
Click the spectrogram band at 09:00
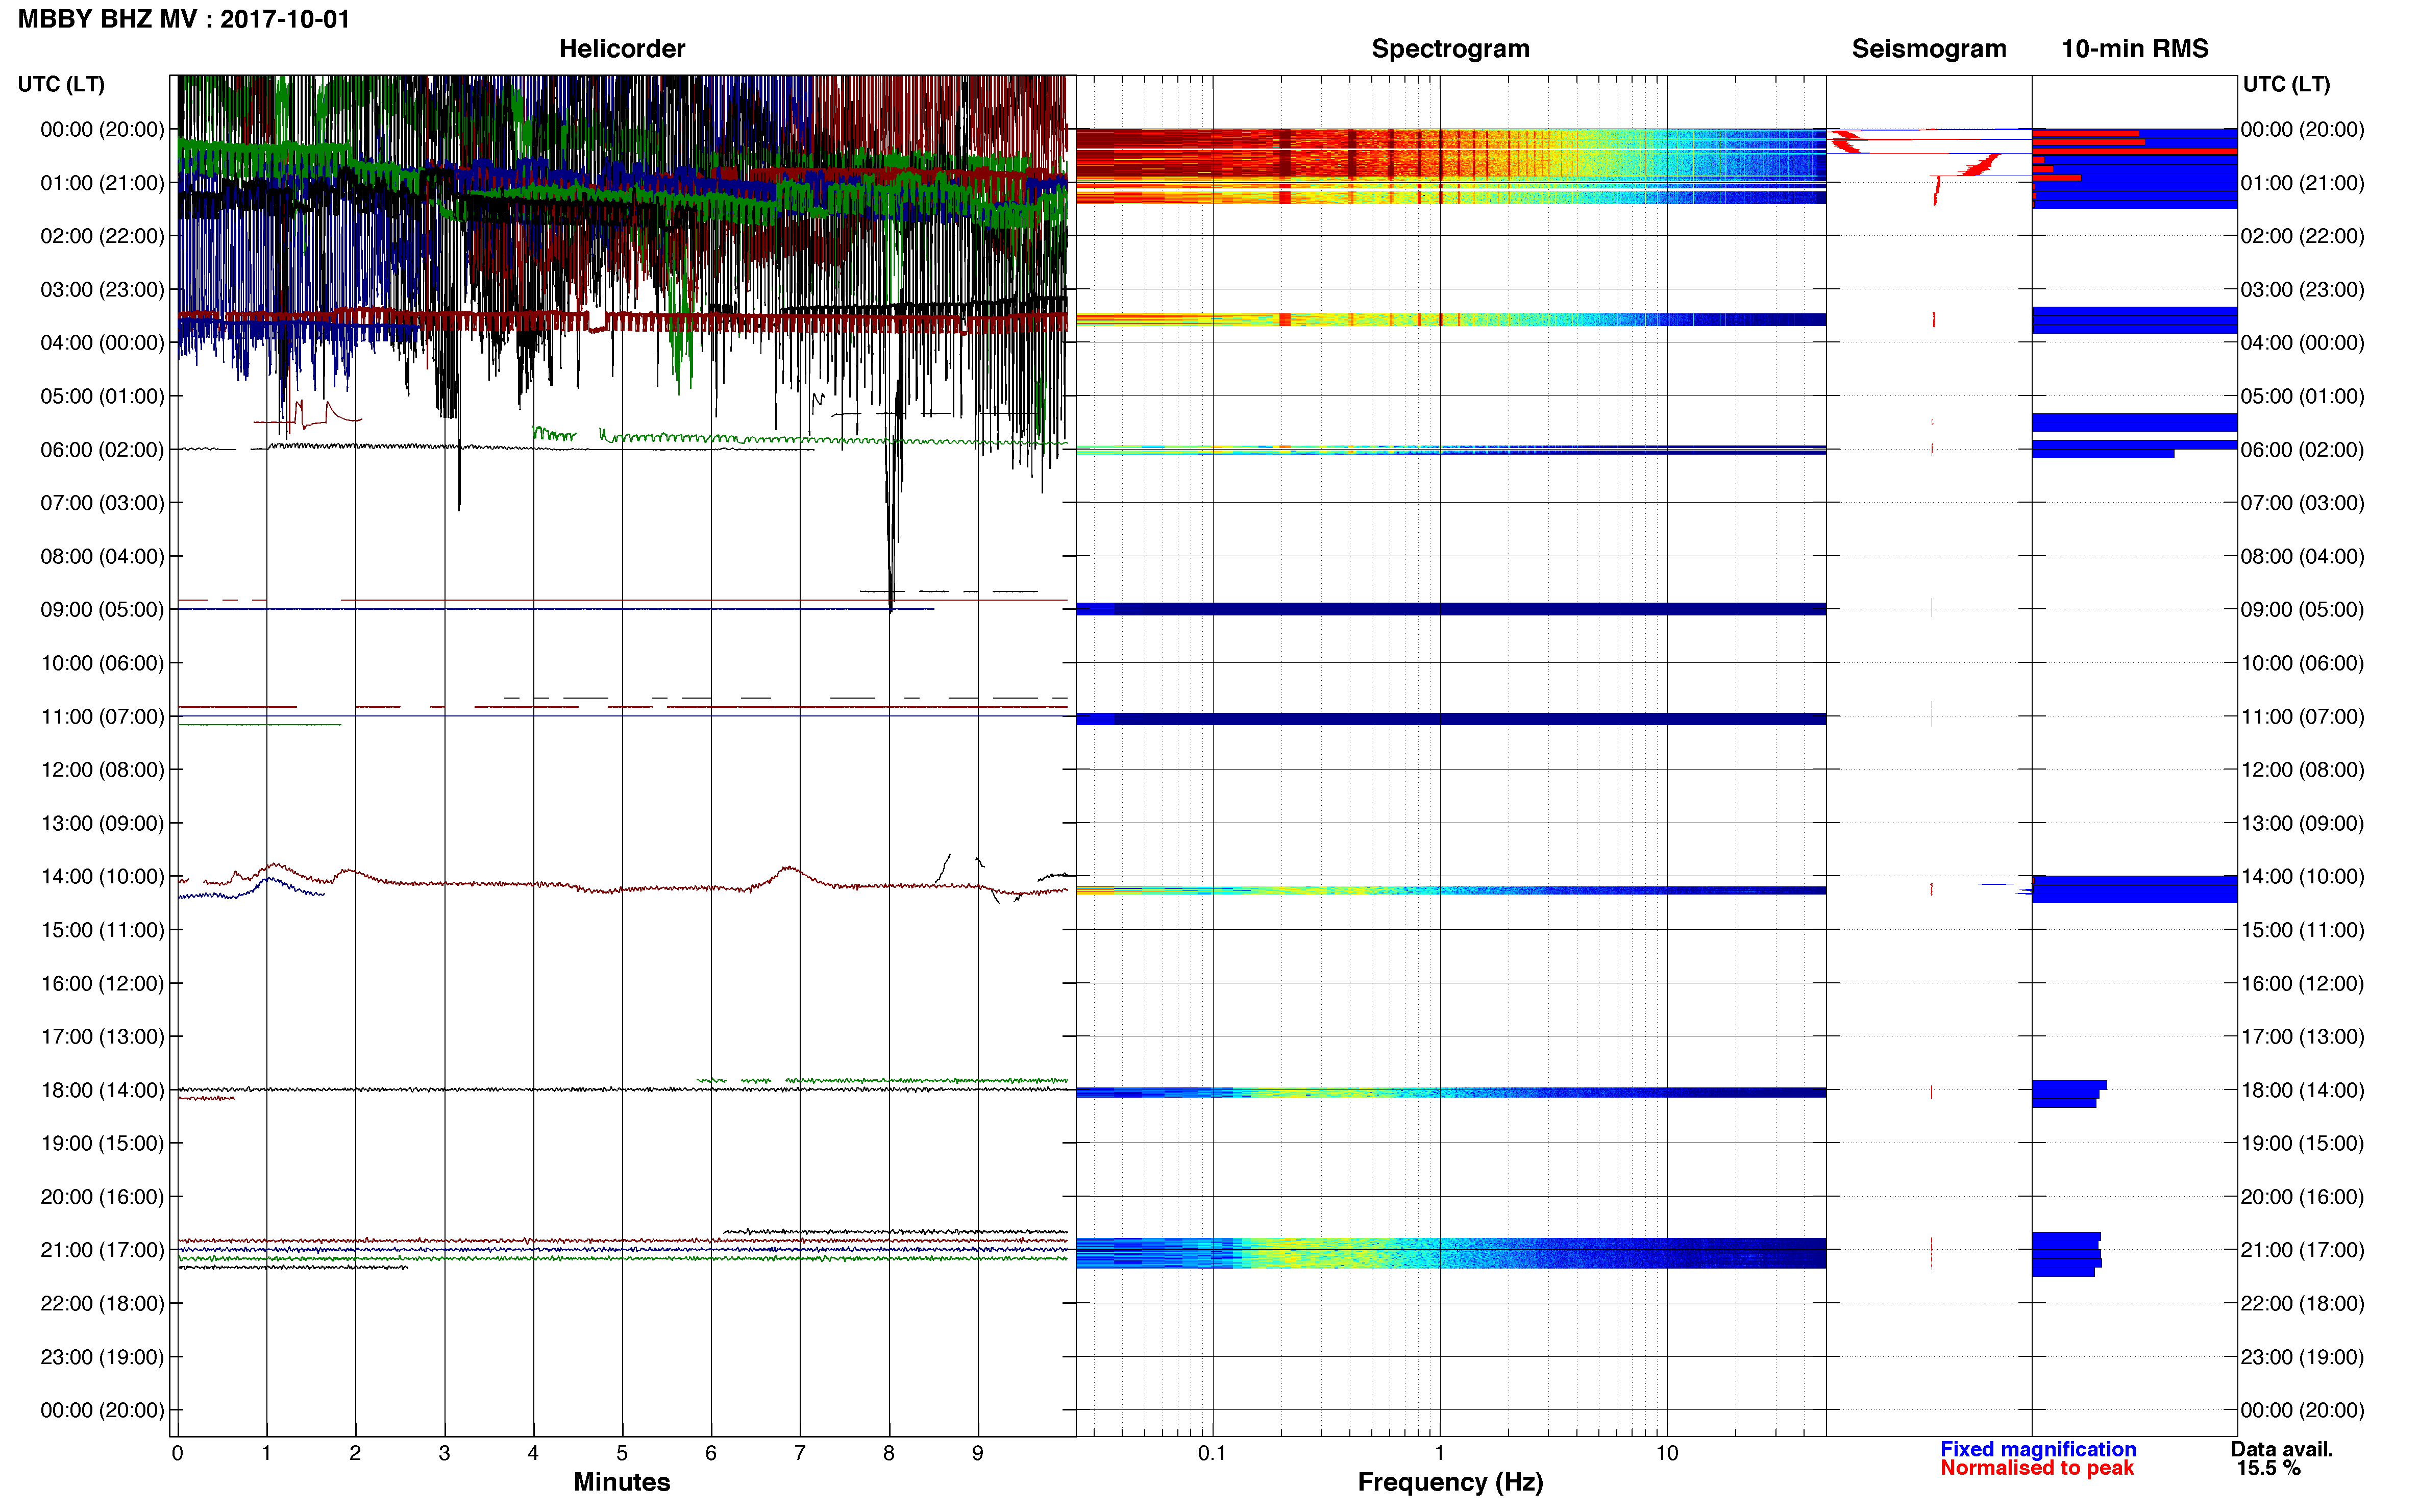point(1451,609)
